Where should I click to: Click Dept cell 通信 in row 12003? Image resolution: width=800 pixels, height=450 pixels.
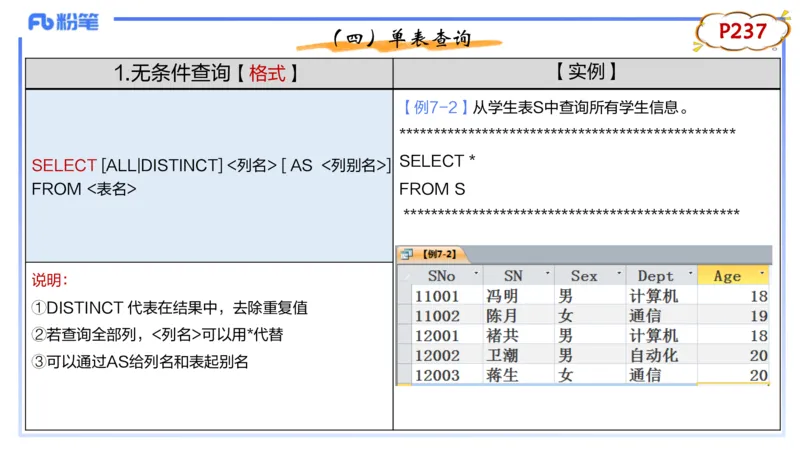tap(662, 375)
